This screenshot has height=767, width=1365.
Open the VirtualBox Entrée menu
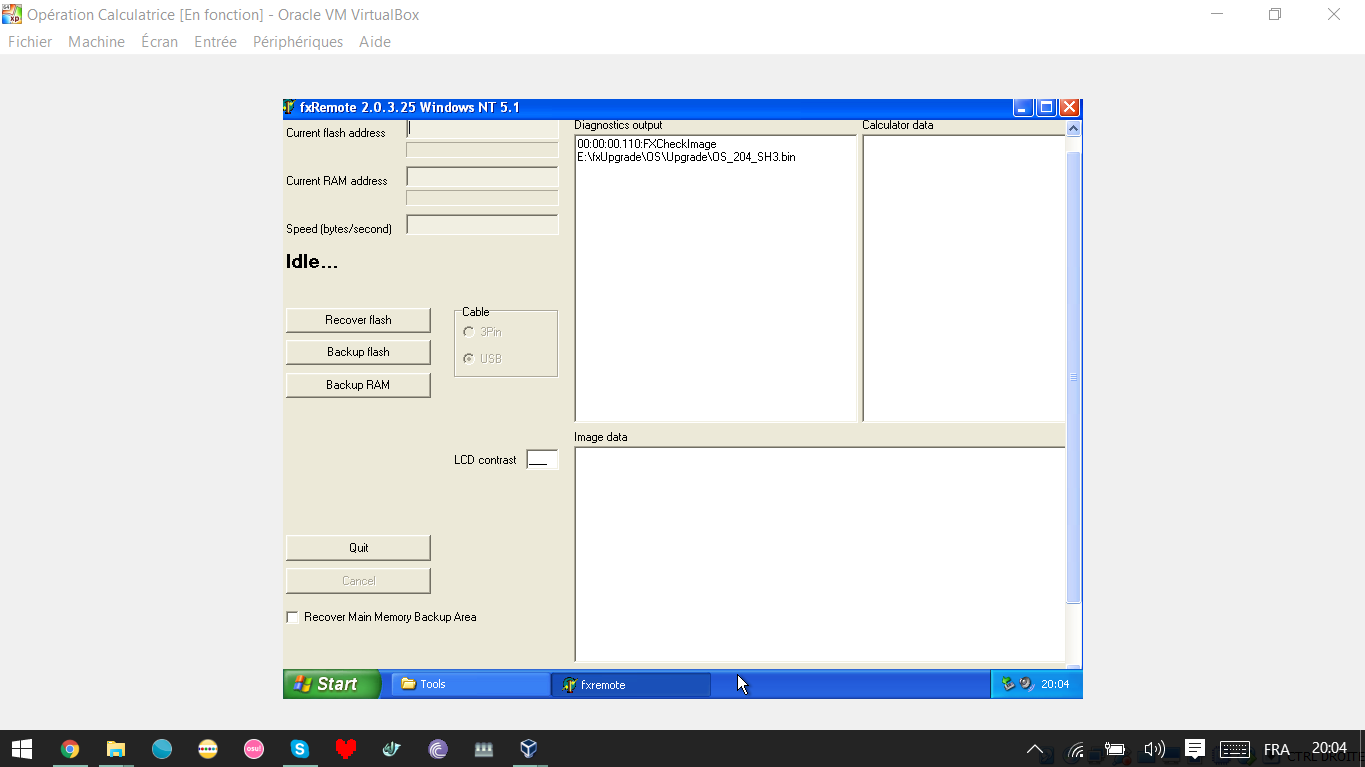tap(215, 42)
